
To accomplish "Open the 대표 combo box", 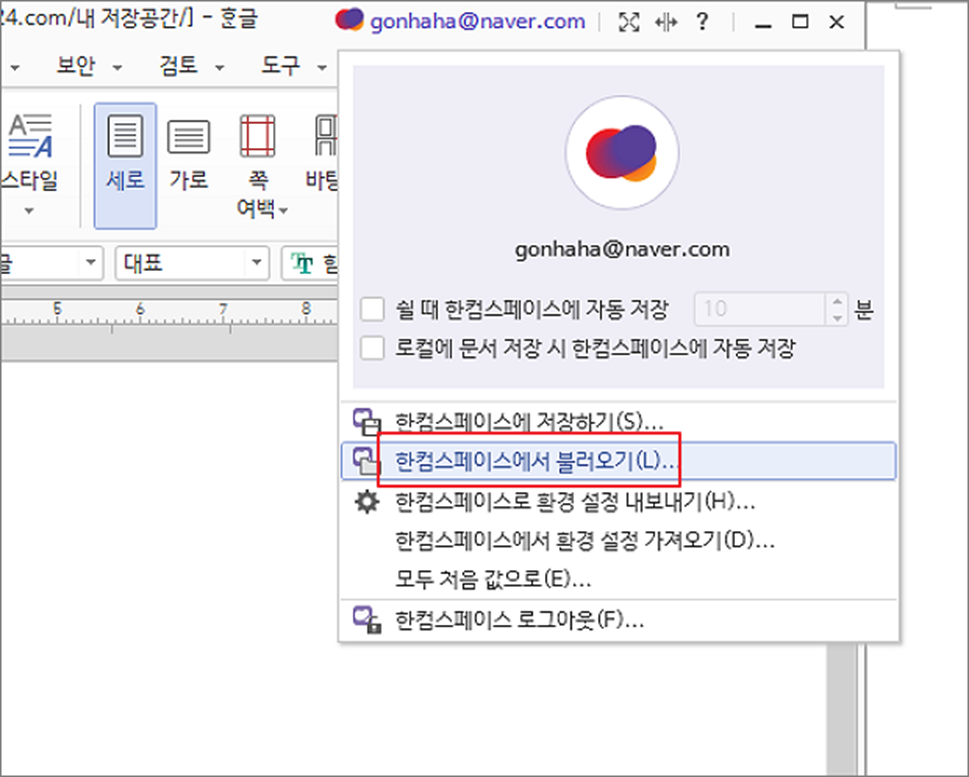I will pos(192,263).
